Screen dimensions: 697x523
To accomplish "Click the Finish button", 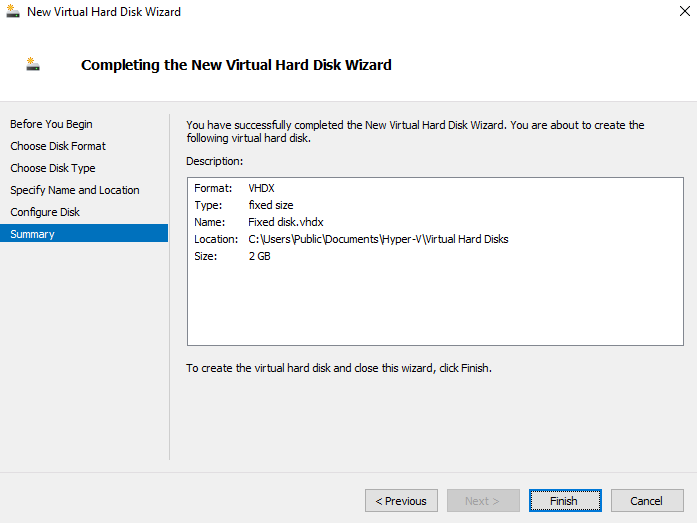I will (565, 501).
